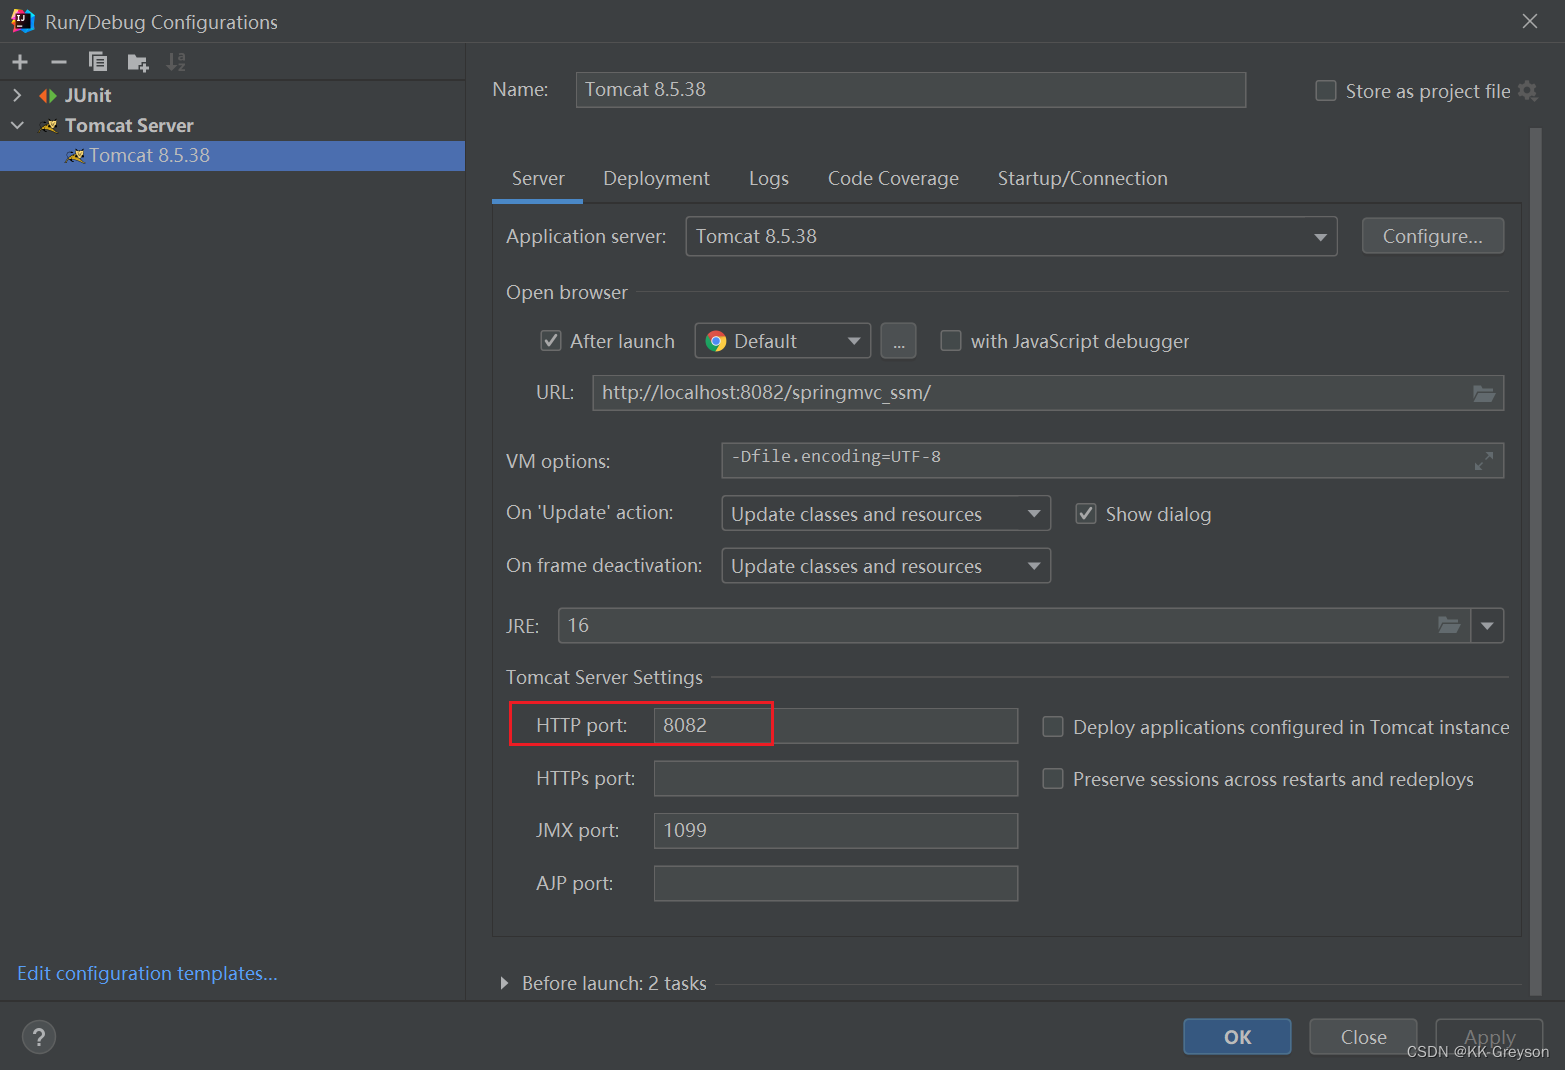Open the On frame deactivation dropdown

(x=886, y=566)
